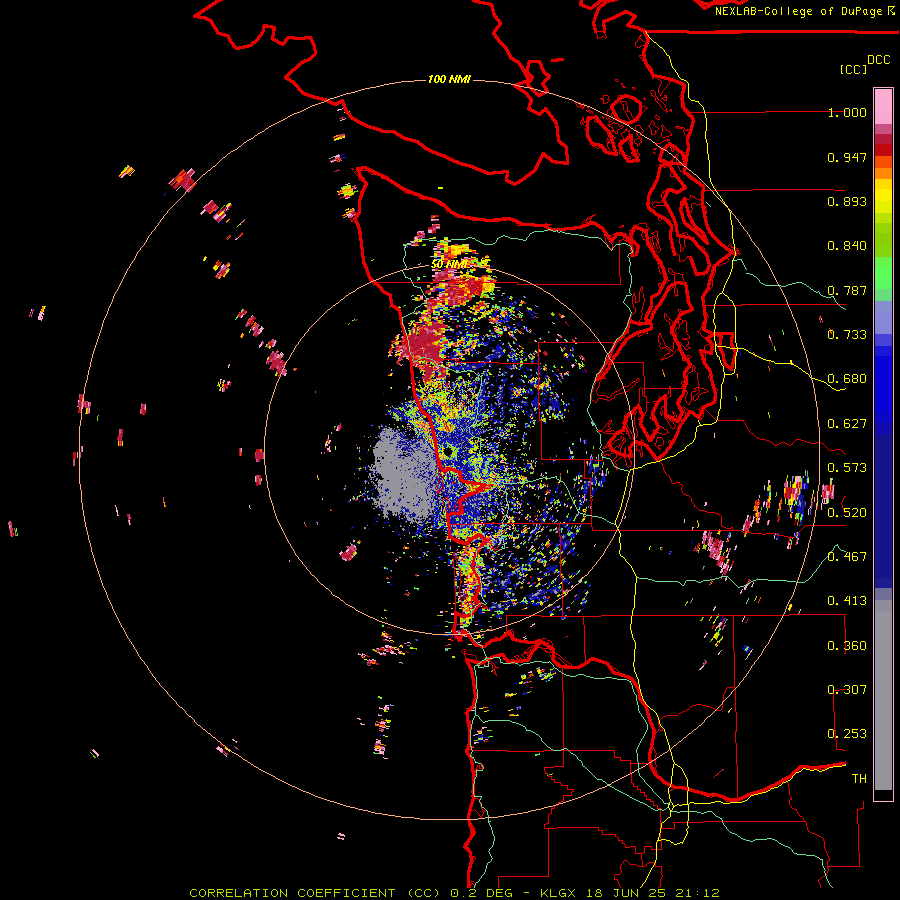Click the 0.840 scale value
Image resolution: width=900 pixels, height=900 pixels.
pos(847,246)
